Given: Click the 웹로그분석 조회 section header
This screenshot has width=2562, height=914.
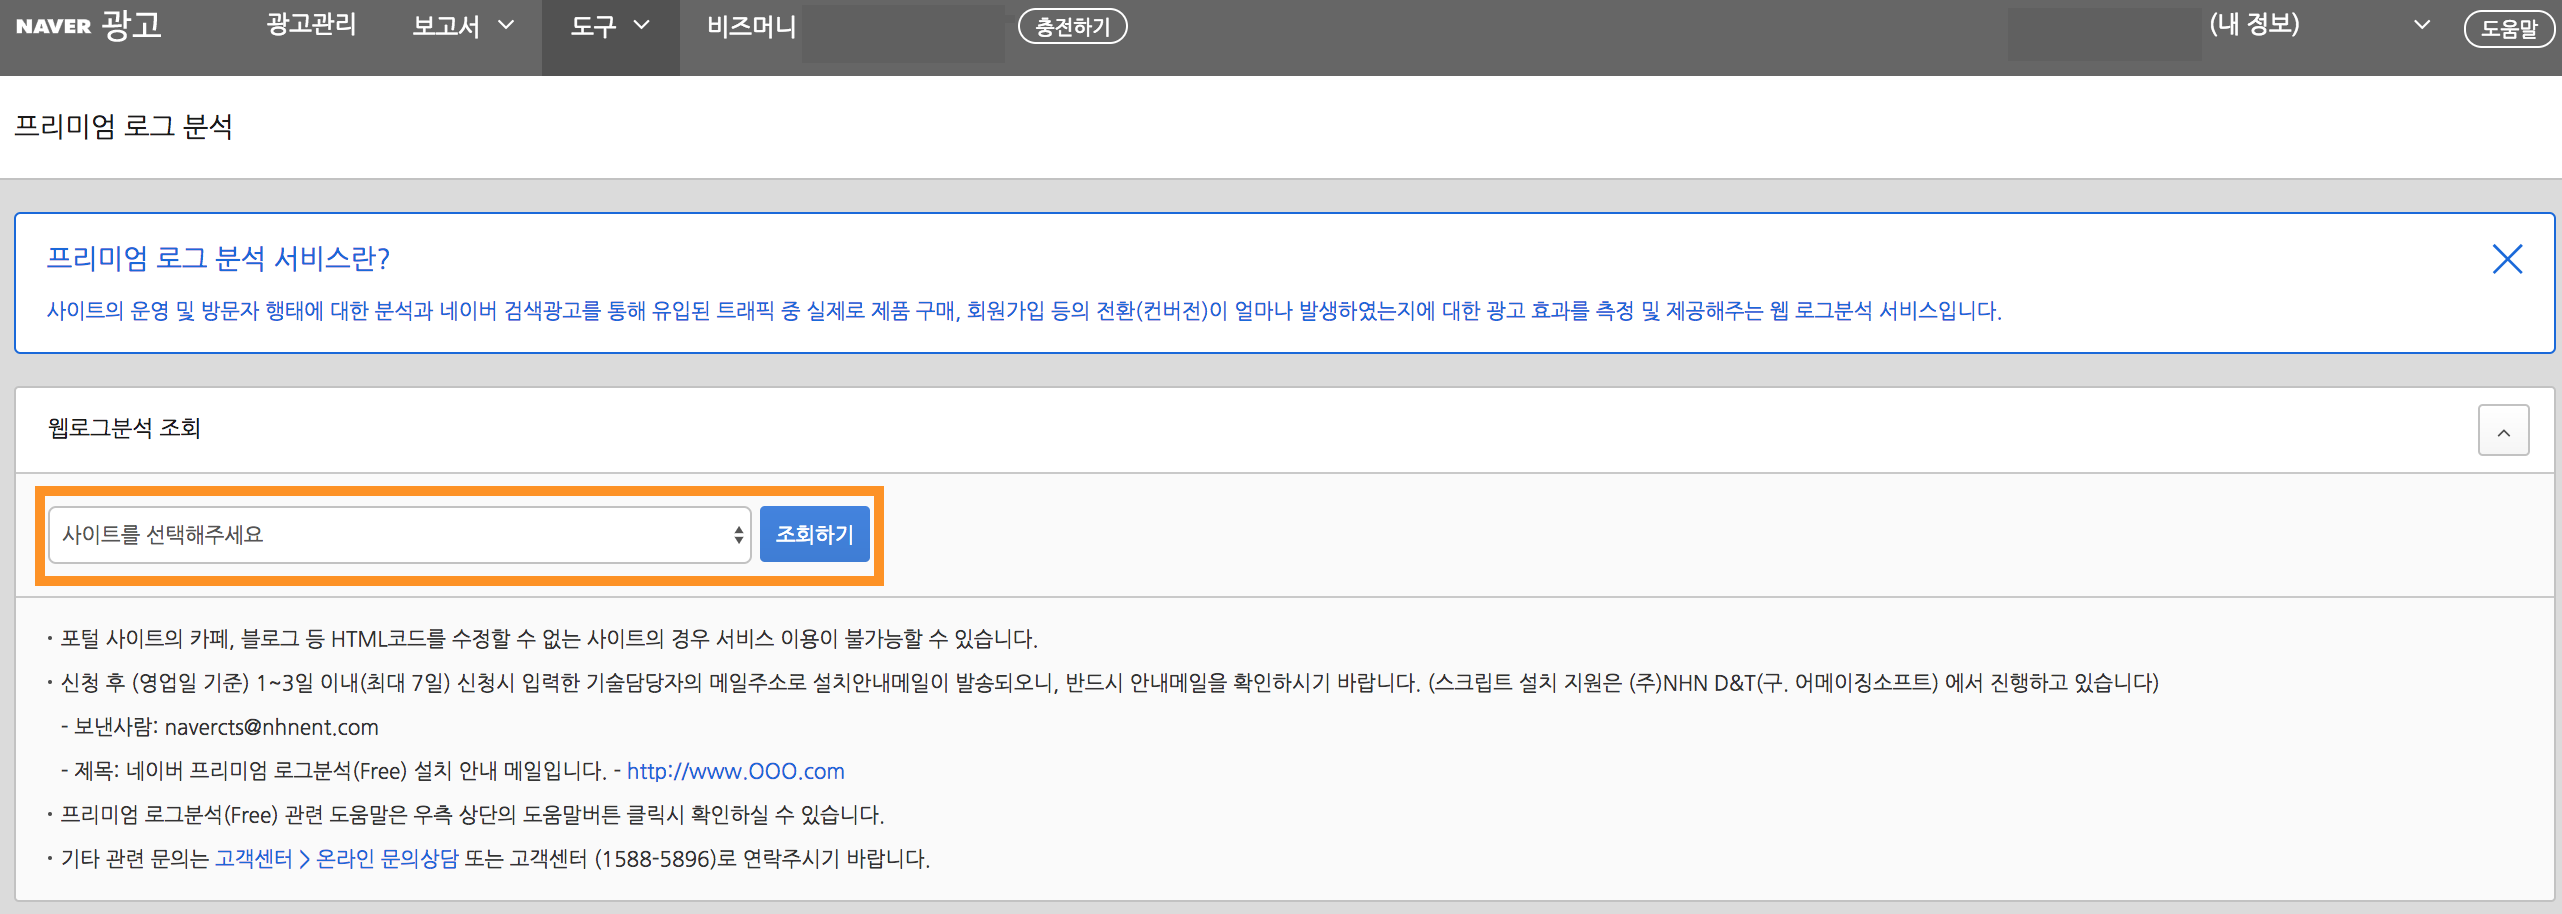Looking at the screenshot, I should point(124,428).
